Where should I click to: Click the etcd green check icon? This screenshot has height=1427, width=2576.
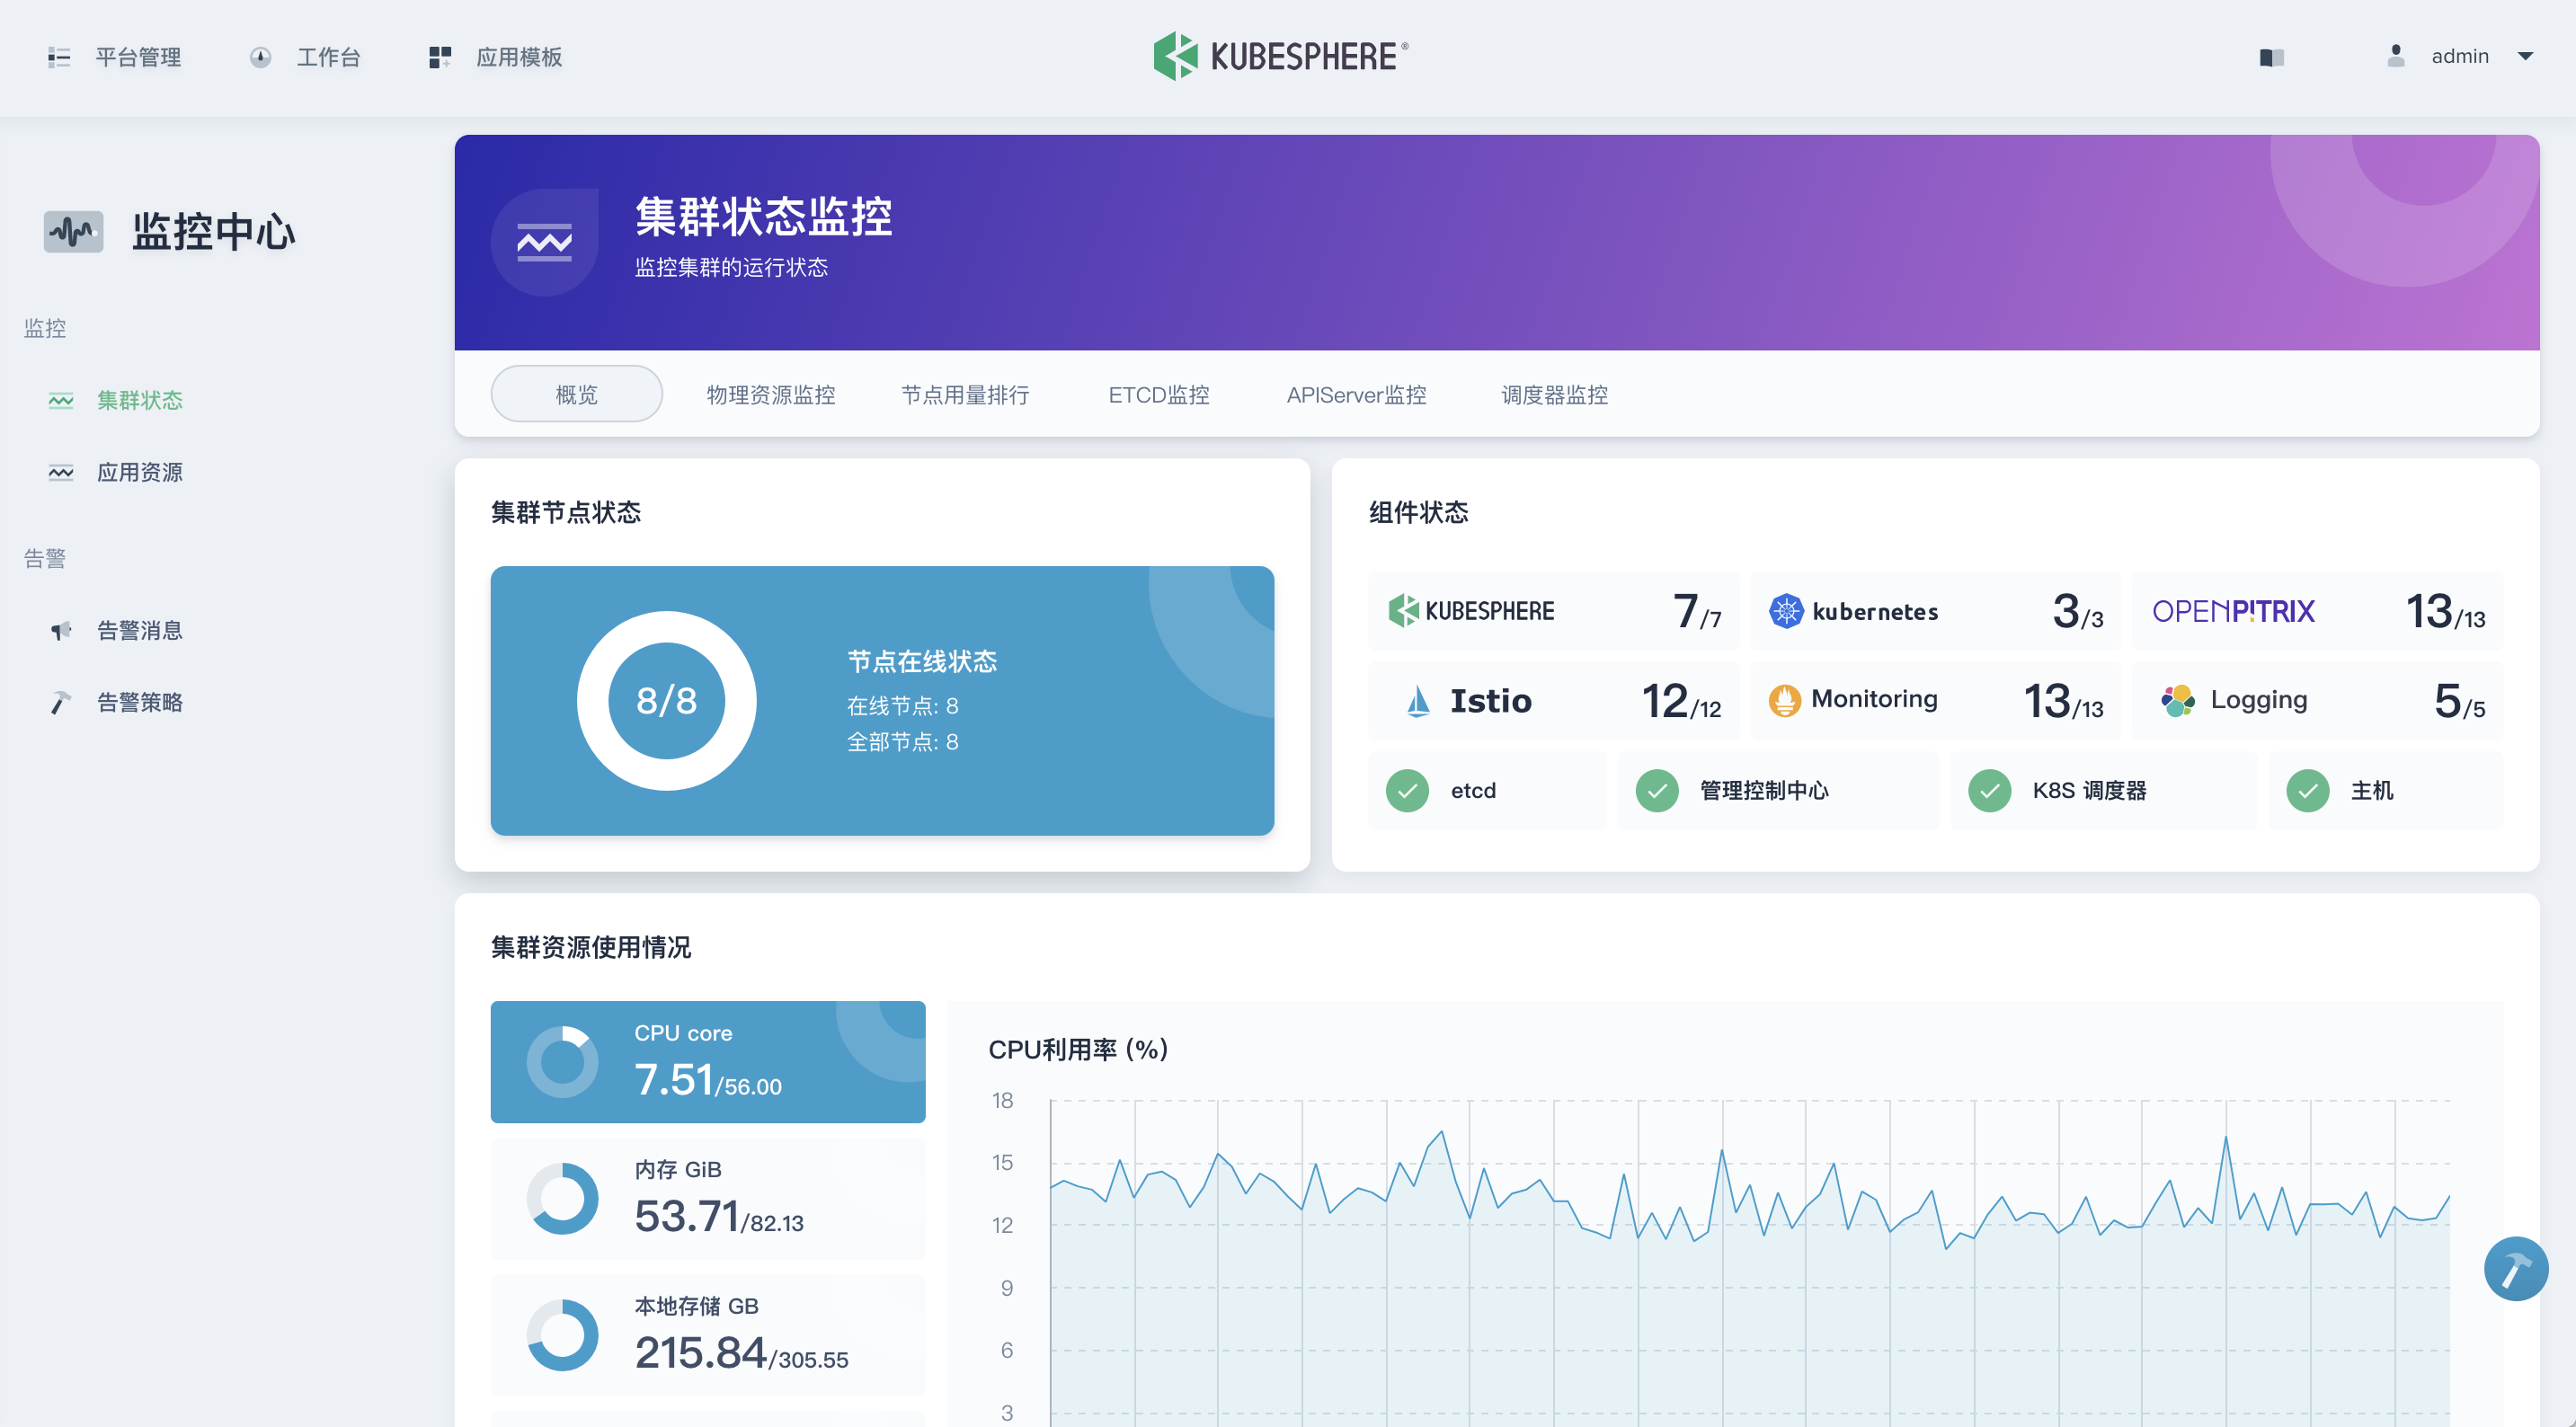(1407, 791)
